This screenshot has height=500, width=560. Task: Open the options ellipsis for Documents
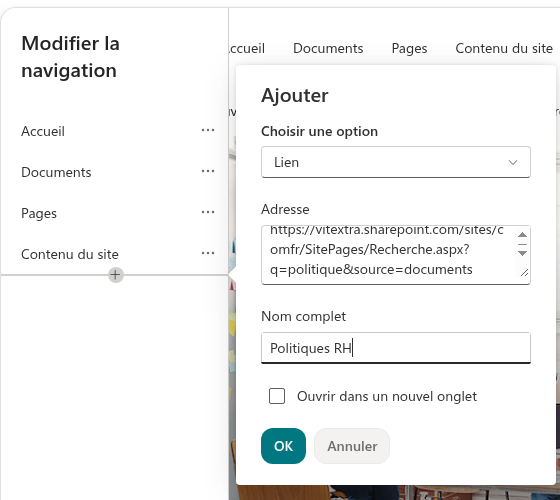click(x=208, y=171)
